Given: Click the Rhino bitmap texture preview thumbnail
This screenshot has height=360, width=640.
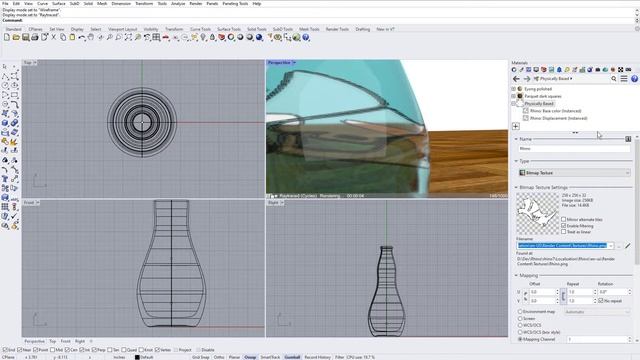Looking at the screenshot, I should (537, 214).
